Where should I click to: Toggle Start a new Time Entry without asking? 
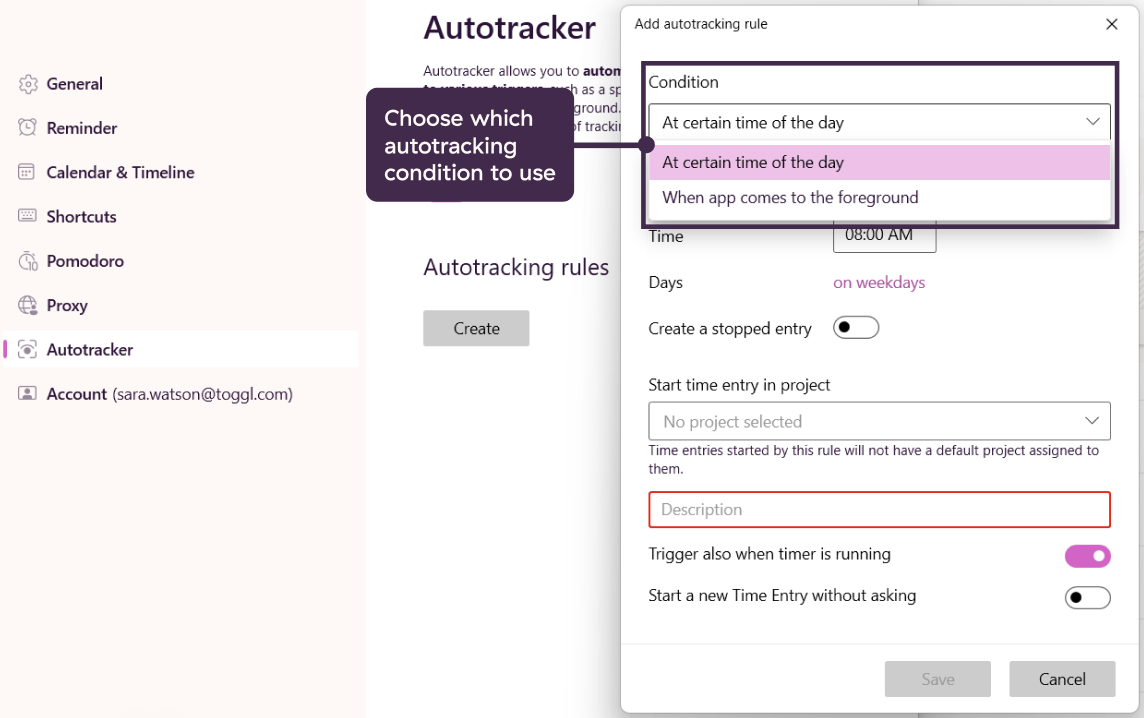point(1087,598)
